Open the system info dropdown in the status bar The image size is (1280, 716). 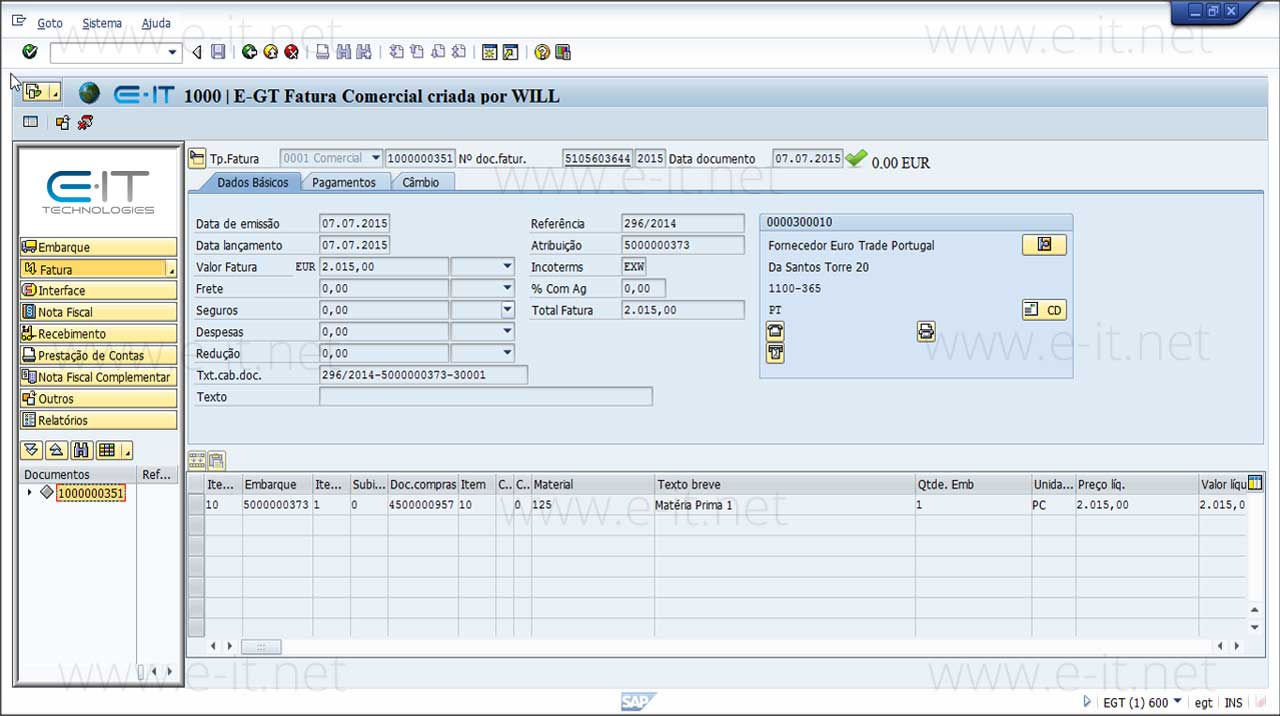pos(1177,702)
